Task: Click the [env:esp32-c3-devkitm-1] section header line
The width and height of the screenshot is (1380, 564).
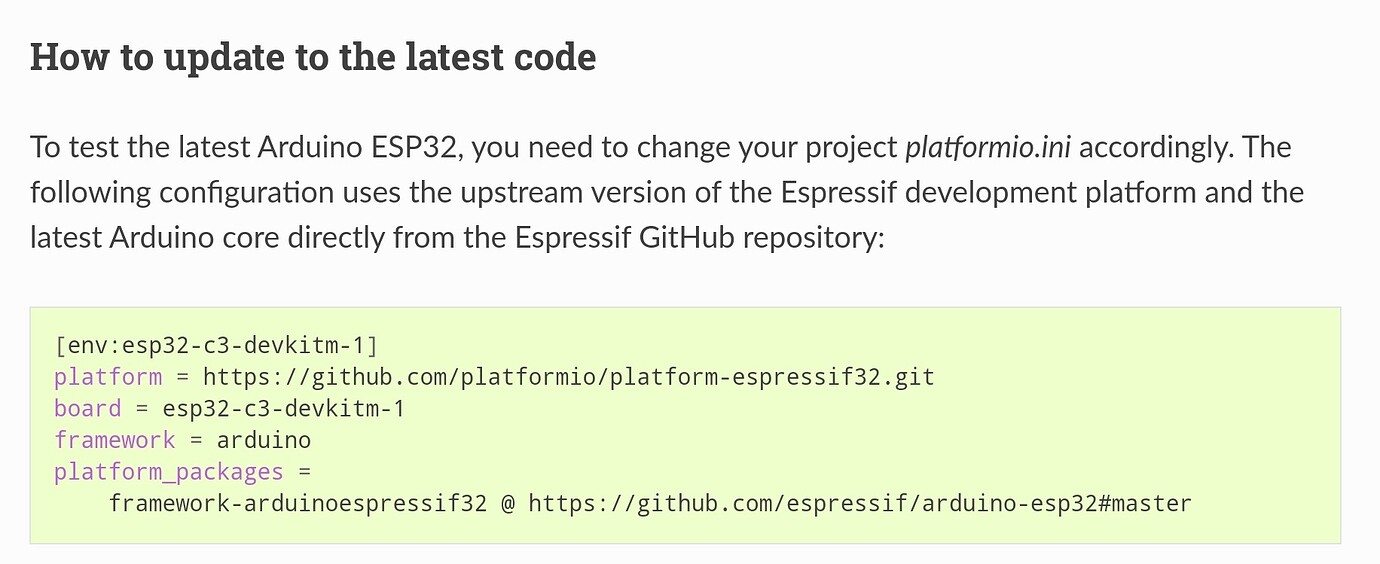Action: [x=216, y=346]
